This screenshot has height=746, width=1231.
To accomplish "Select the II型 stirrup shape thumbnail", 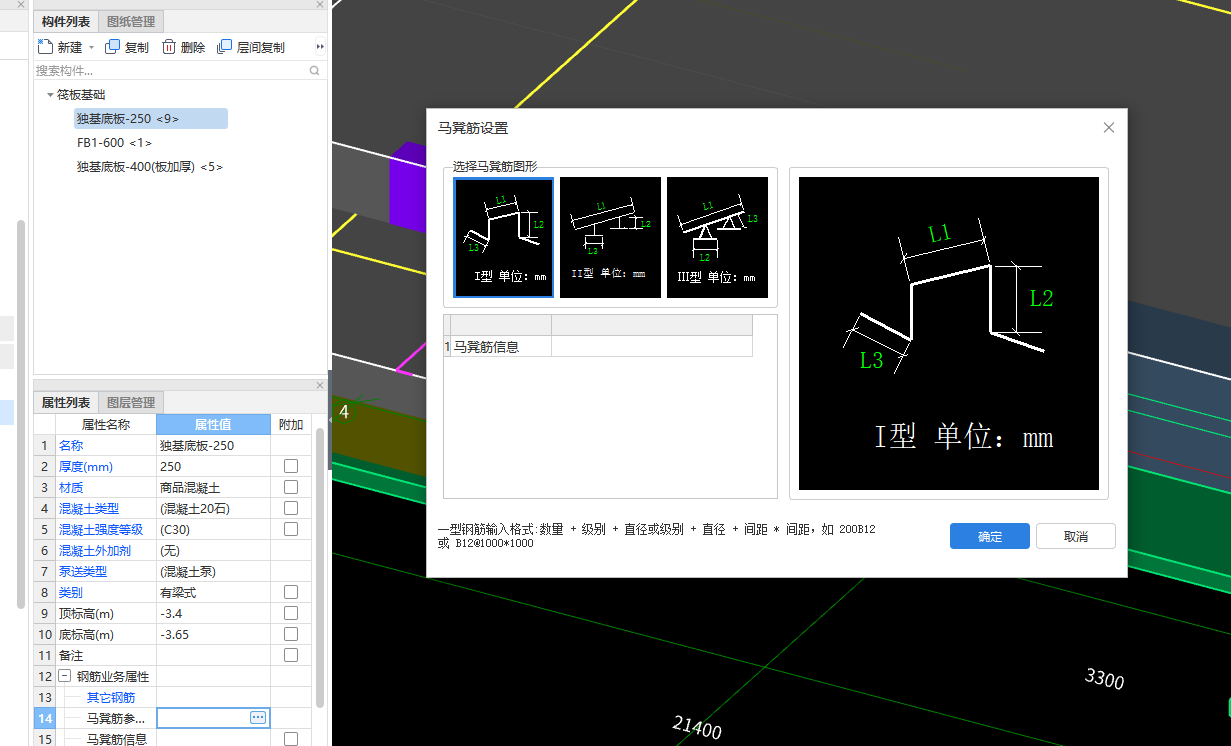I will 610,237.
